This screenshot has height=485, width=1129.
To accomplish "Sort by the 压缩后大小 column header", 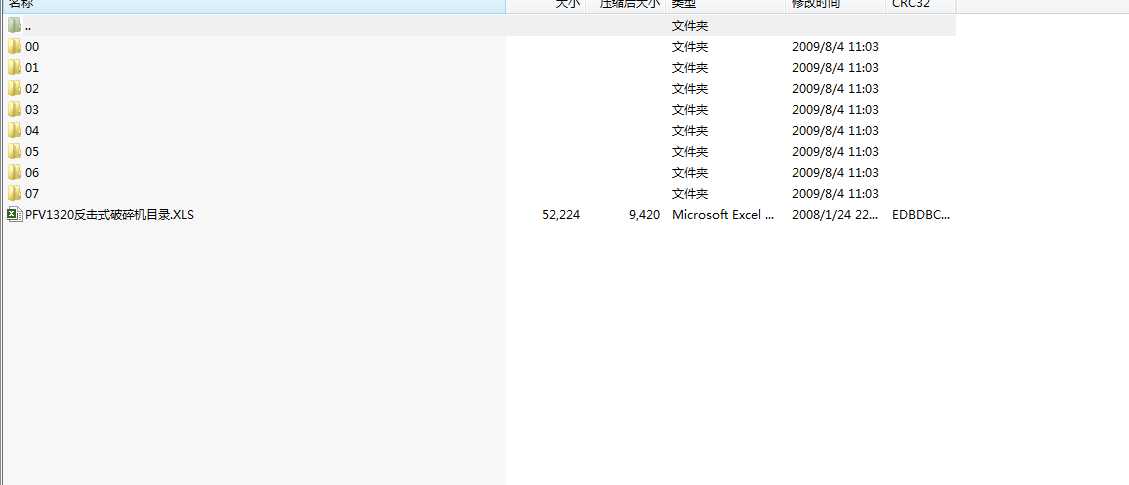I will tap(626, 5).
